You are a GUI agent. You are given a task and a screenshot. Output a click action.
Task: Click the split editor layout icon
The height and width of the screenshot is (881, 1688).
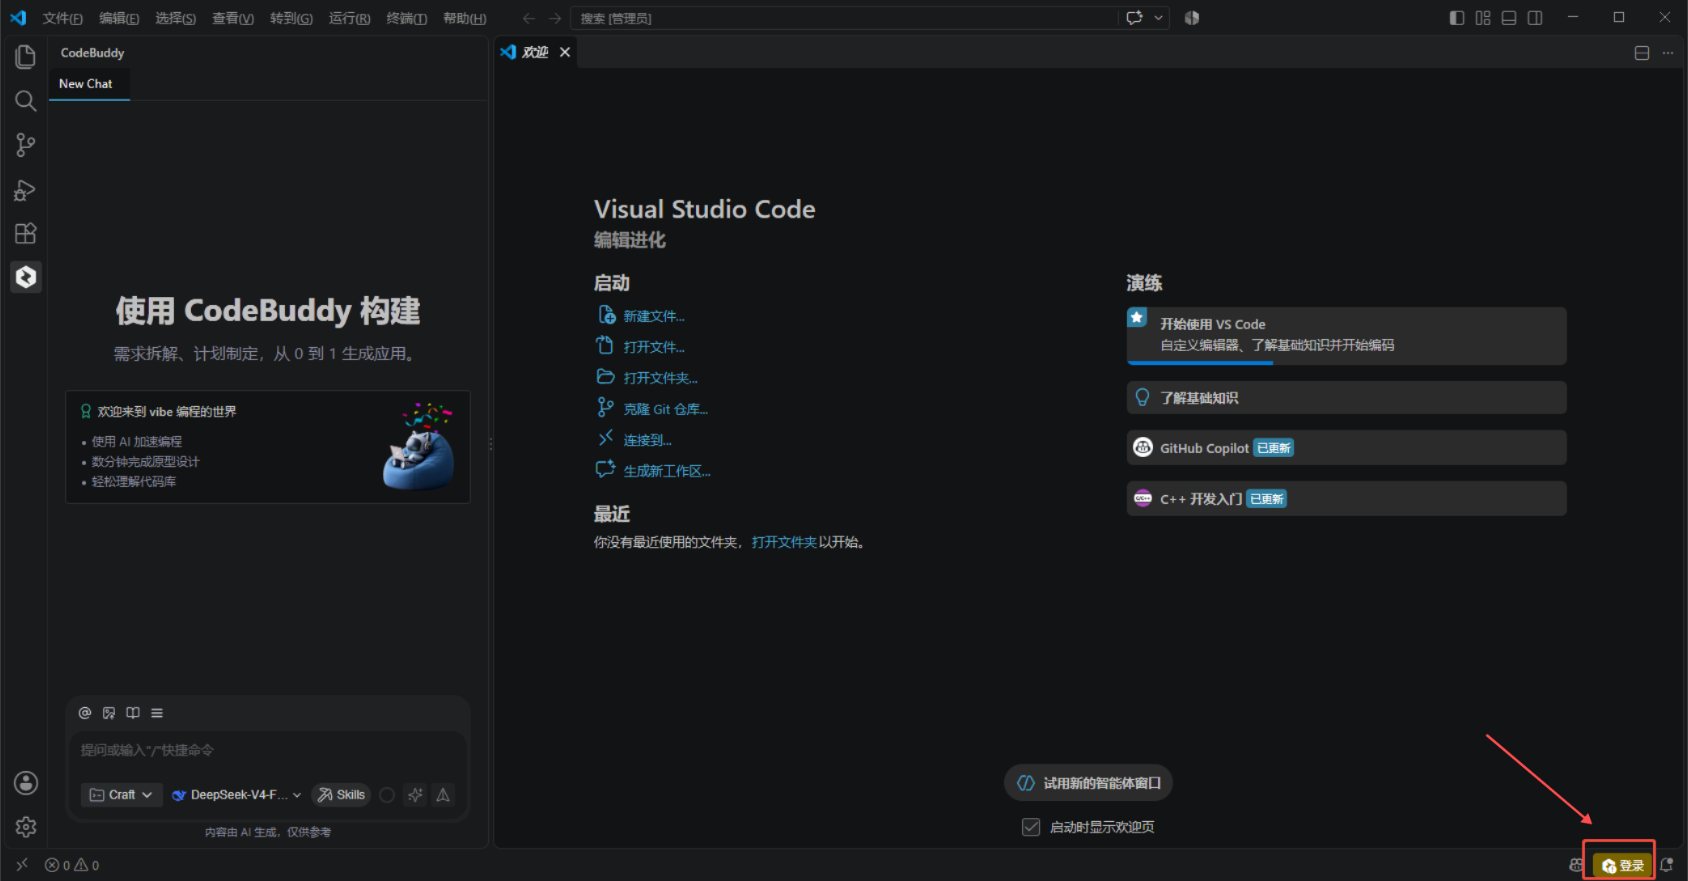coord(1642,53)
